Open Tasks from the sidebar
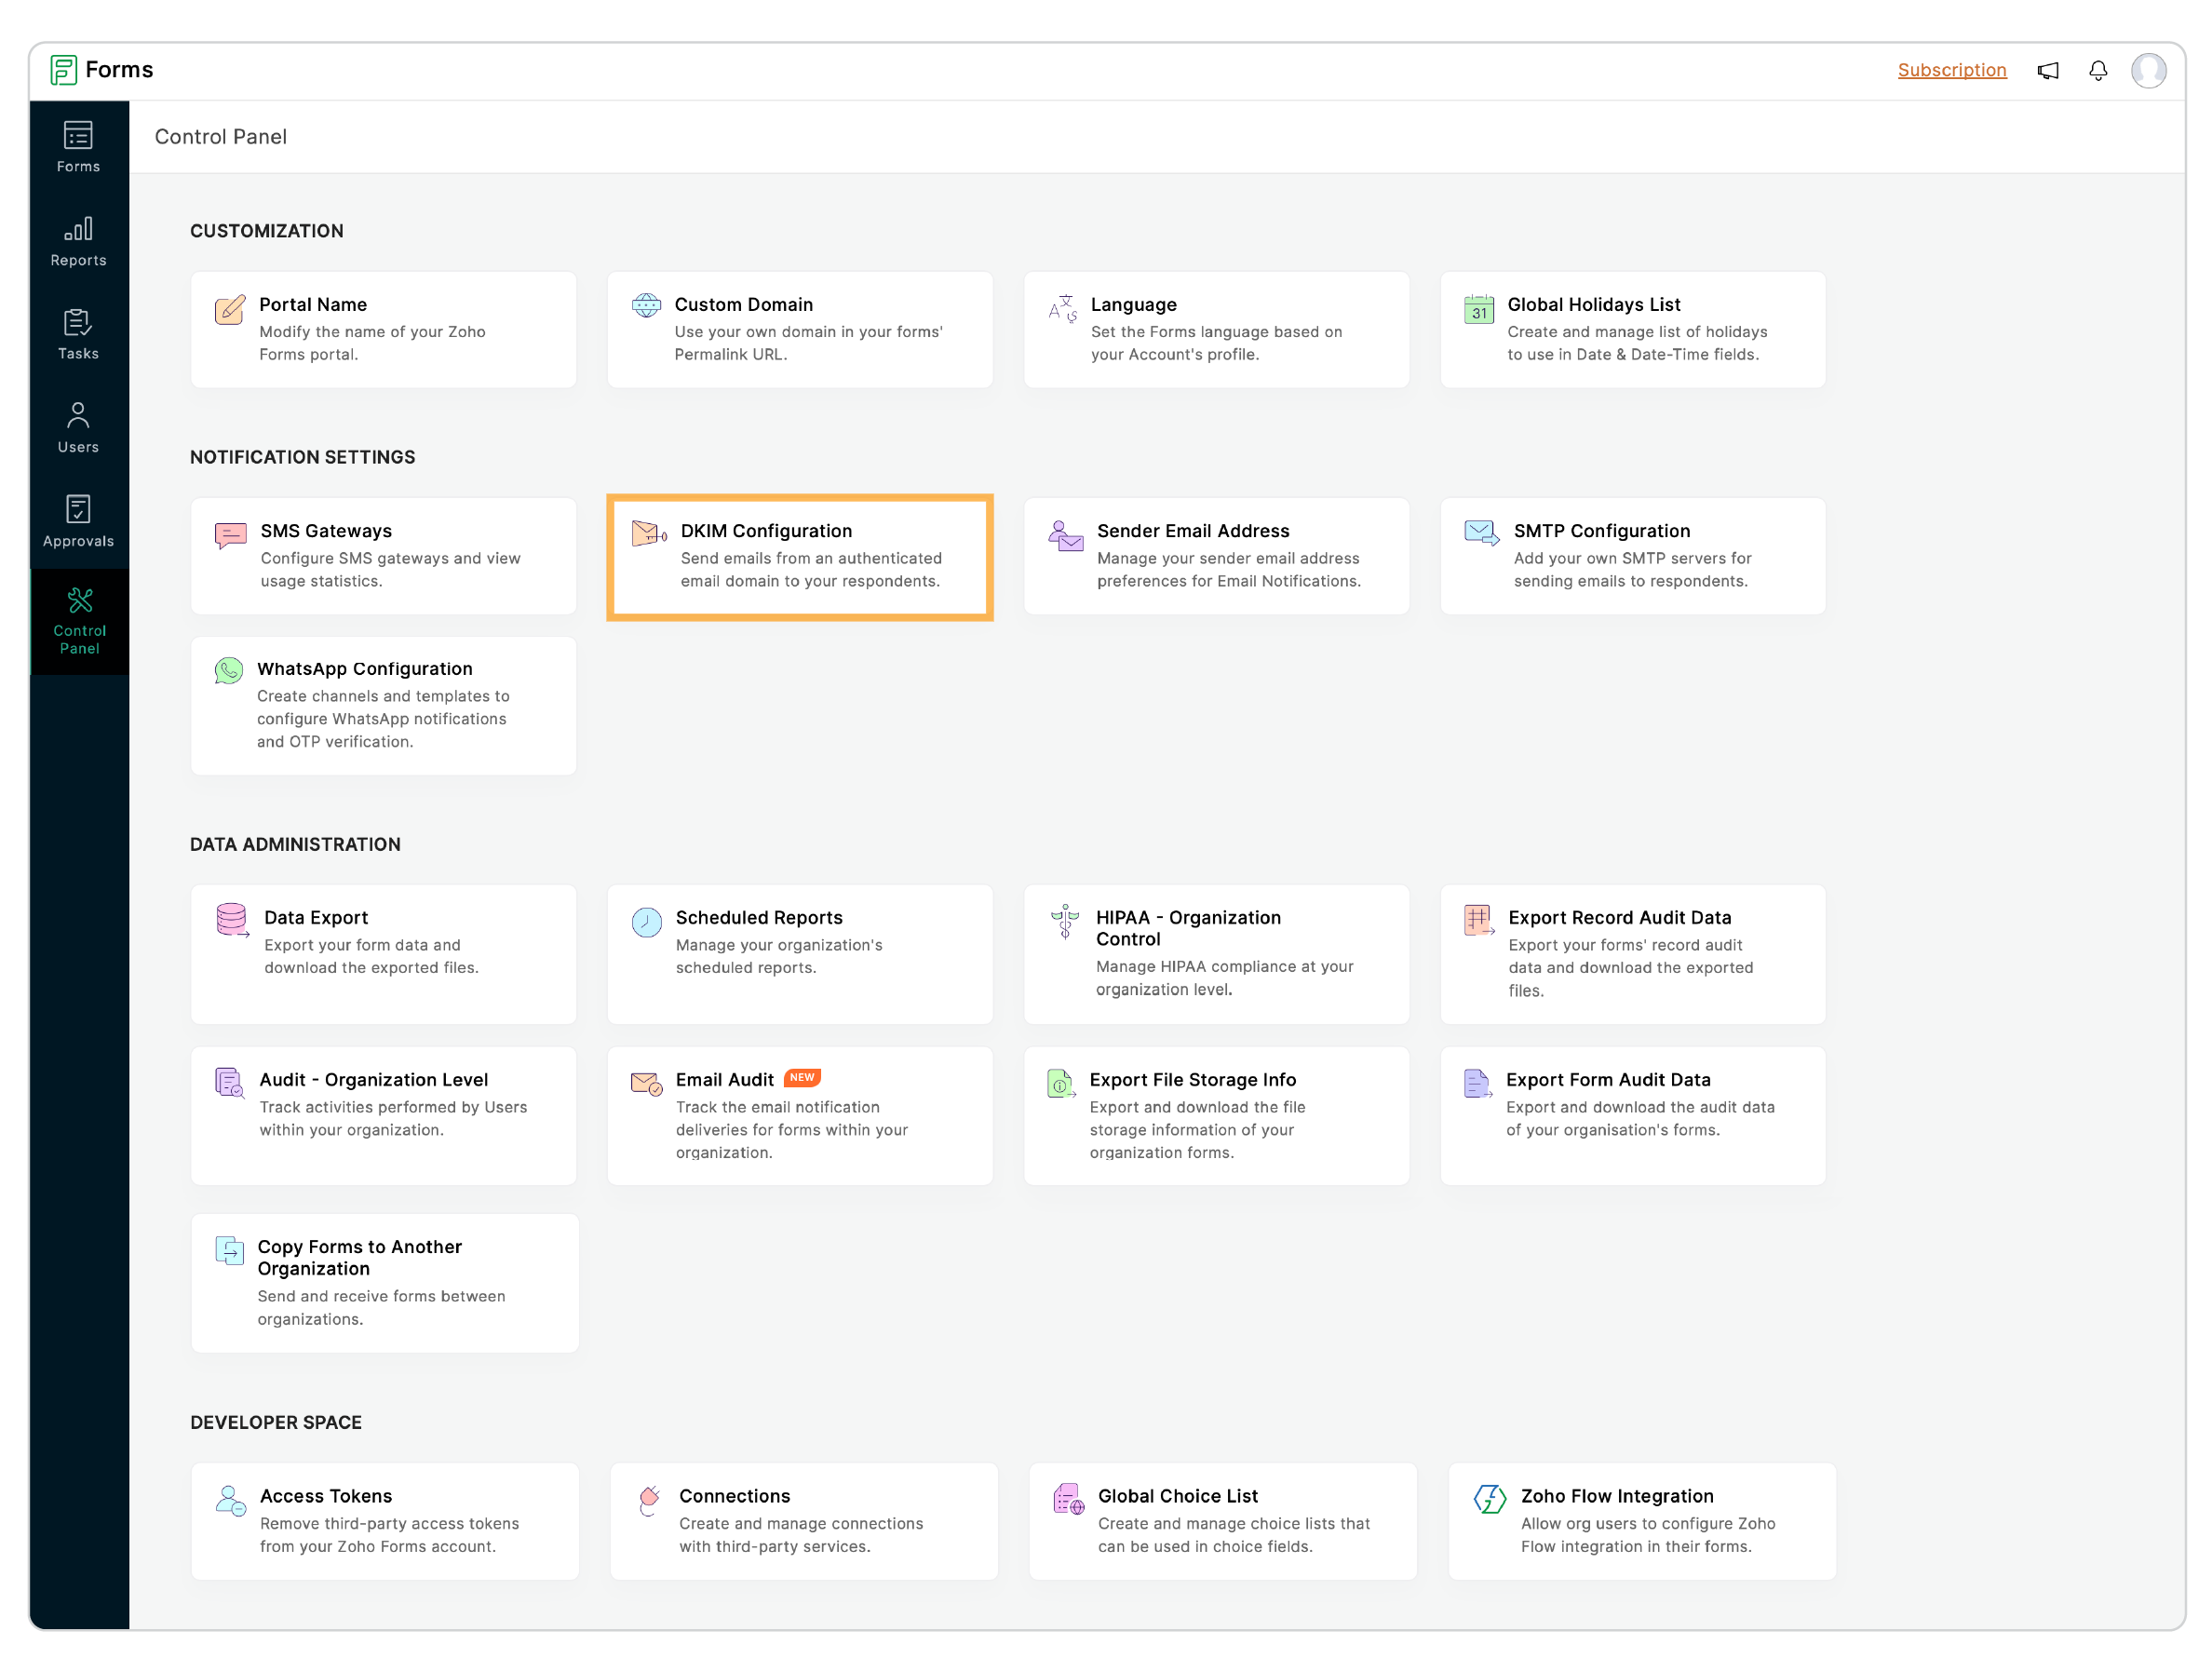This screenshot has height=1658, width=2212. point(78,335)
